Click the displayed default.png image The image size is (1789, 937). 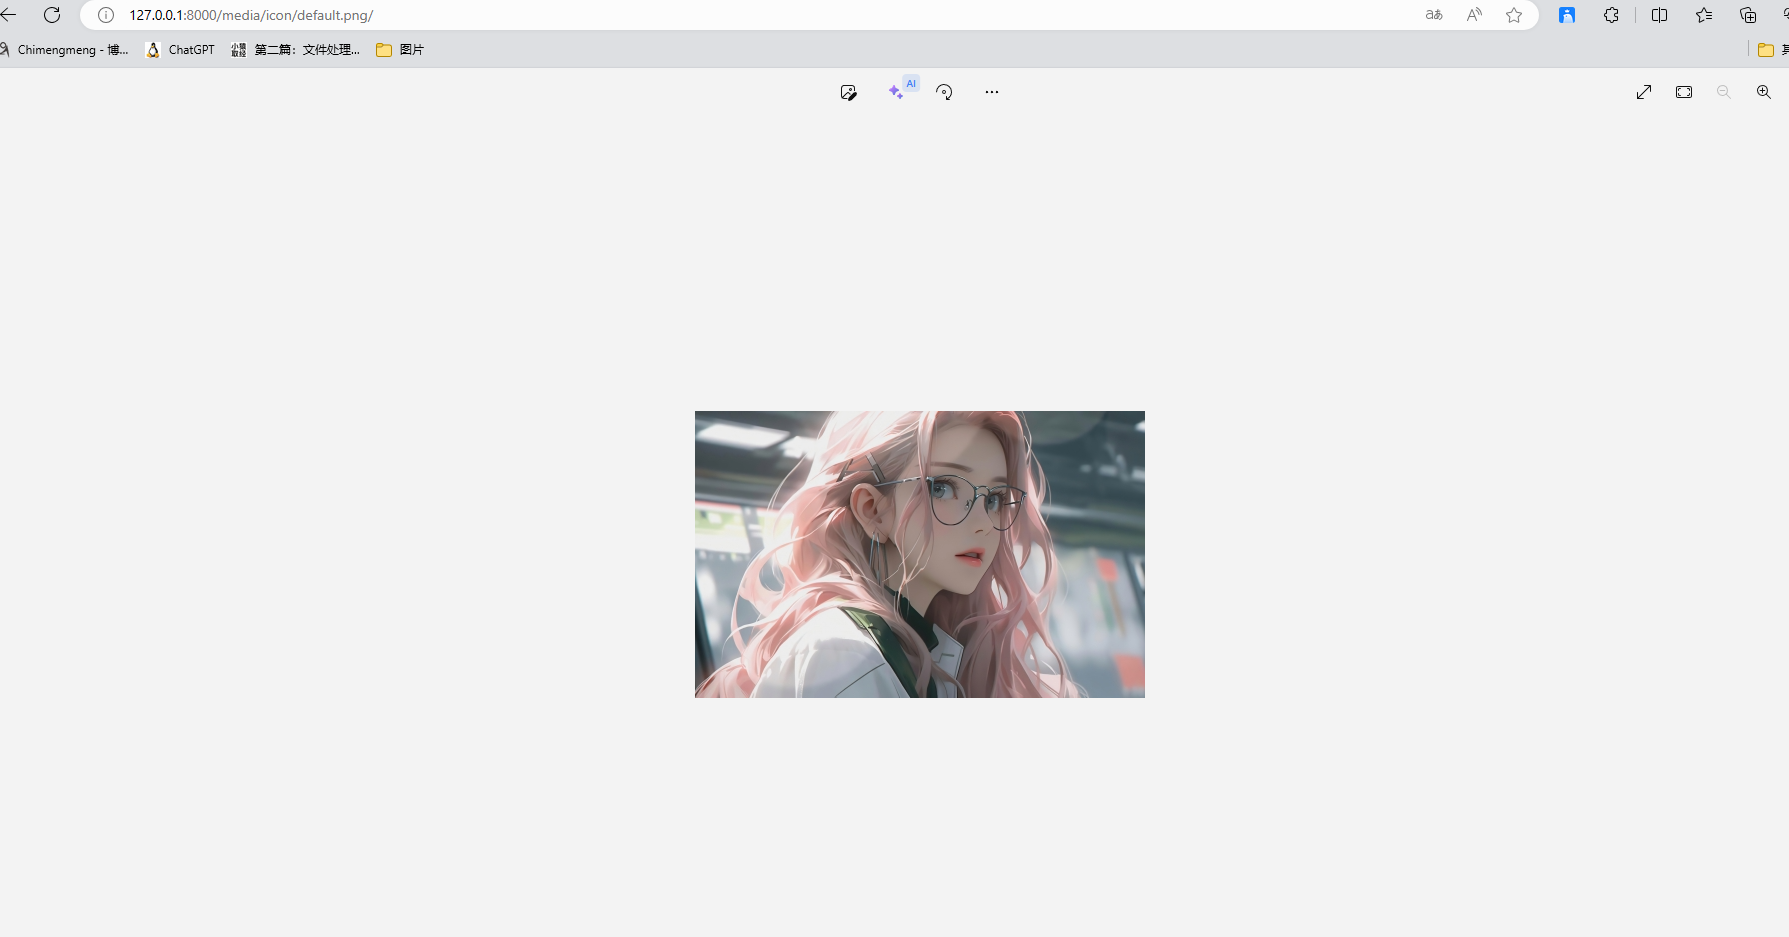click(x=920, y=554)
